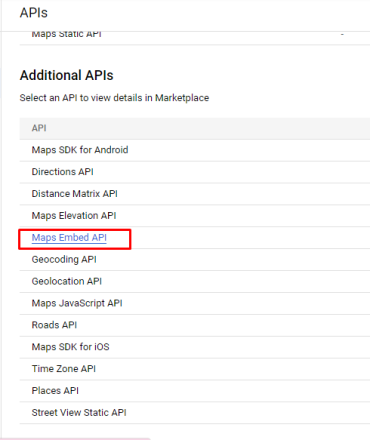Click the APIs page title
The image size is (370, 440).
(x=34, y=13)
